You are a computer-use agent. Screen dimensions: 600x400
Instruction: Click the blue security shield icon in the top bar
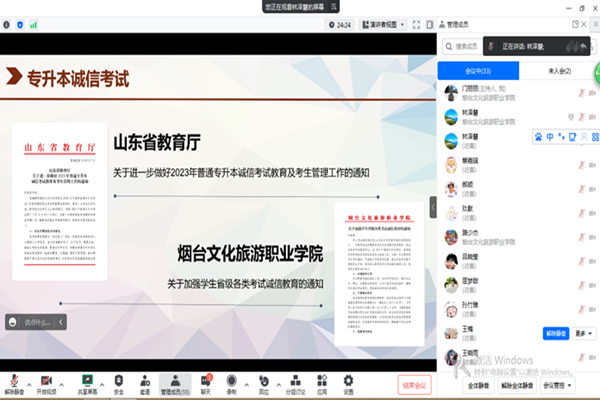point(20,25)
